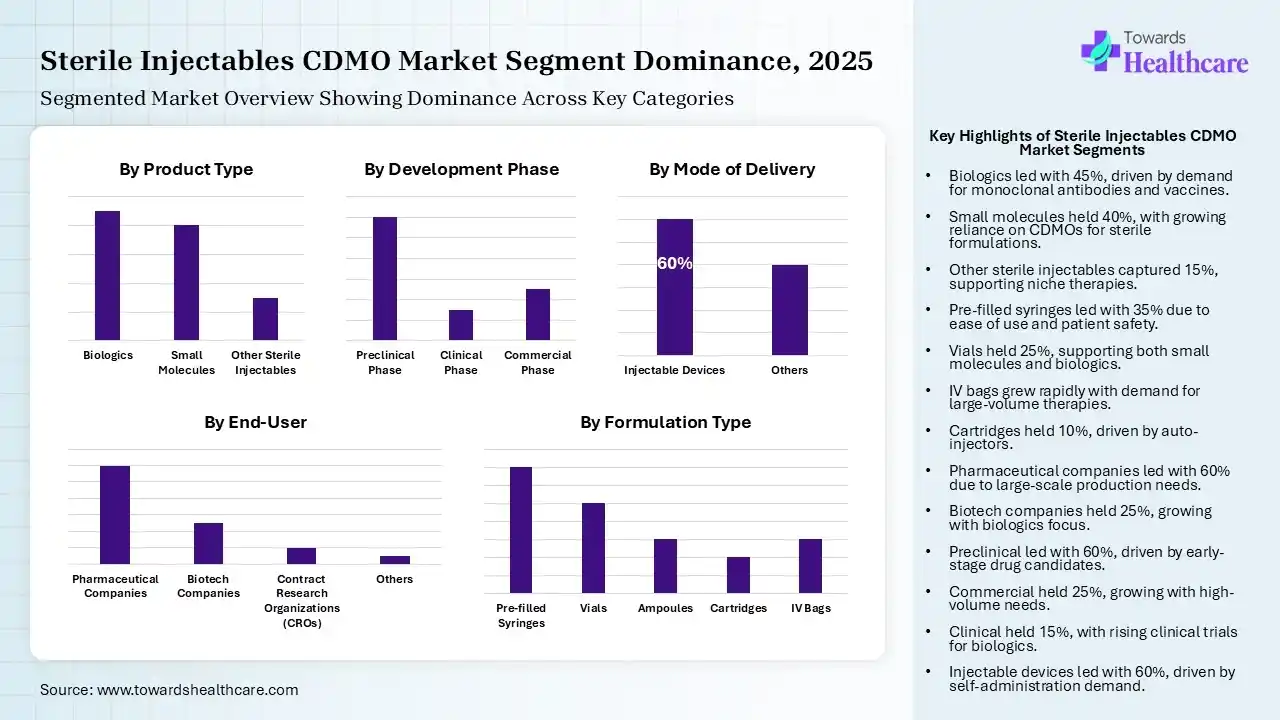The image size is (1280, 720).
Task: Click the Vials bar in Formulation Type chart
Action: coord(593,548)
